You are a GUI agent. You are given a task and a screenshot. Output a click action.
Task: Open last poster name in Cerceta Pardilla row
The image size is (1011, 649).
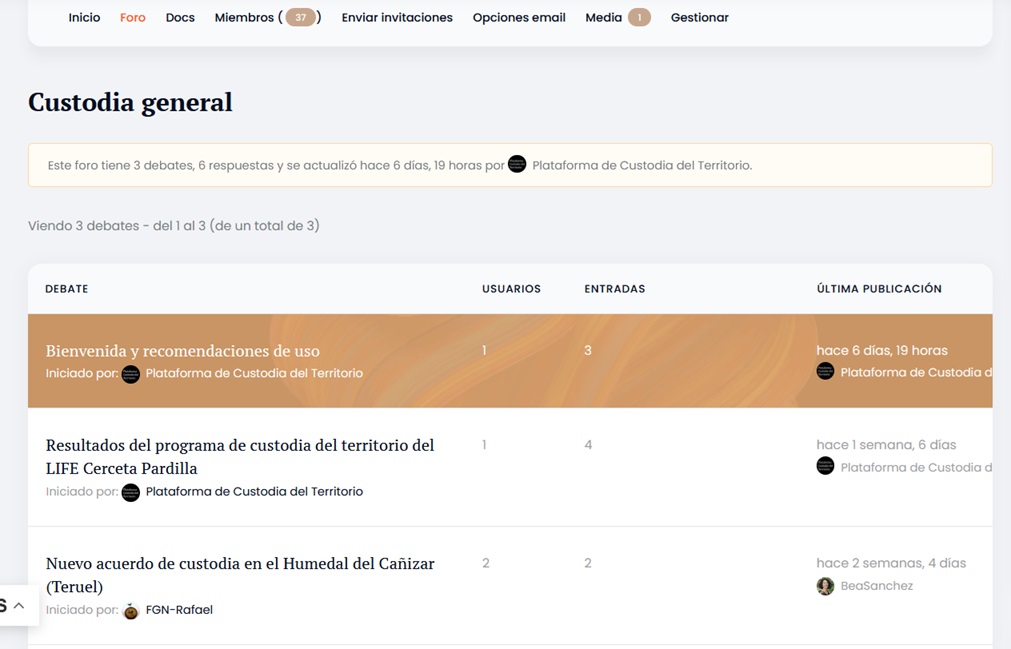tap(916, 467)
